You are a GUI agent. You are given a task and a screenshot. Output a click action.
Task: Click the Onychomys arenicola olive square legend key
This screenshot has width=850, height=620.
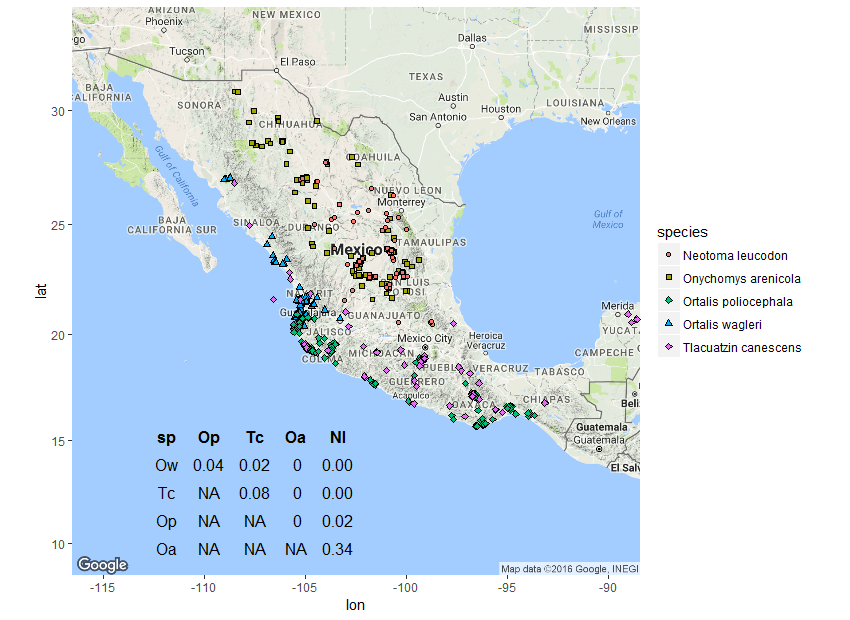click(668, 278)
